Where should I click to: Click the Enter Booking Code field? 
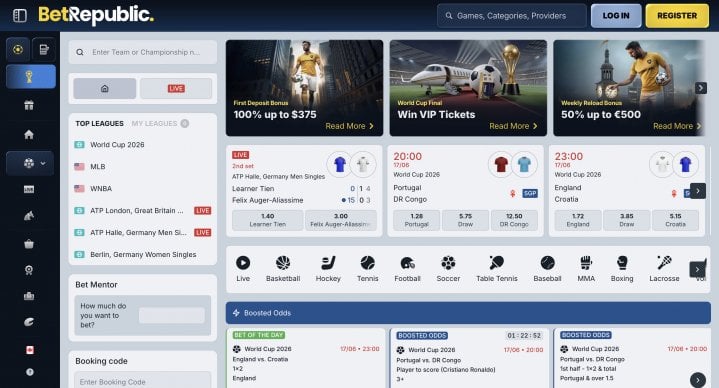point(143,381)
